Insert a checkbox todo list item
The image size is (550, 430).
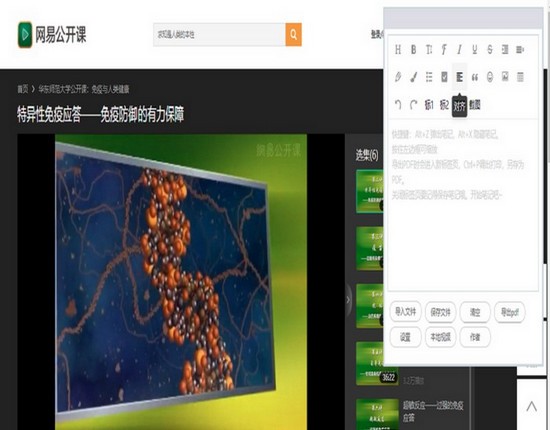pos(444,77)
